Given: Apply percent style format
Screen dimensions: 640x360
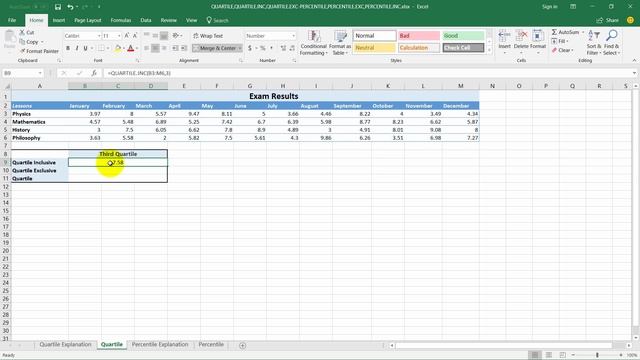Looking at the screenshot, I should point(262,48).
